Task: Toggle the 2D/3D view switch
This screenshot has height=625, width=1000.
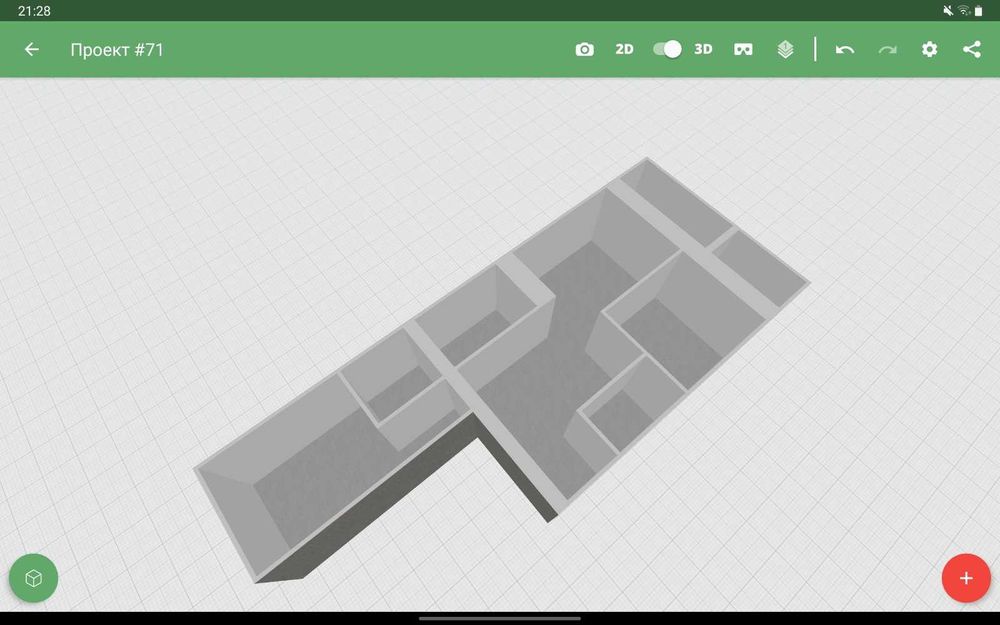Action: click(x=667, y=49)
